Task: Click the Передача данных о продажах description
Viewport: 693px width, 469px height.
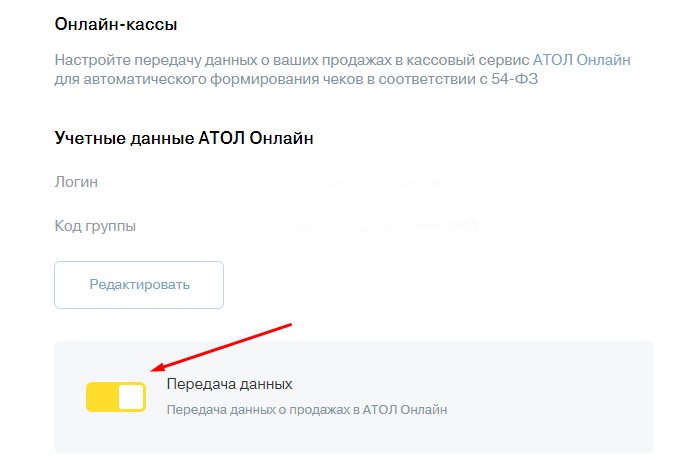Action: pos(307,410)
